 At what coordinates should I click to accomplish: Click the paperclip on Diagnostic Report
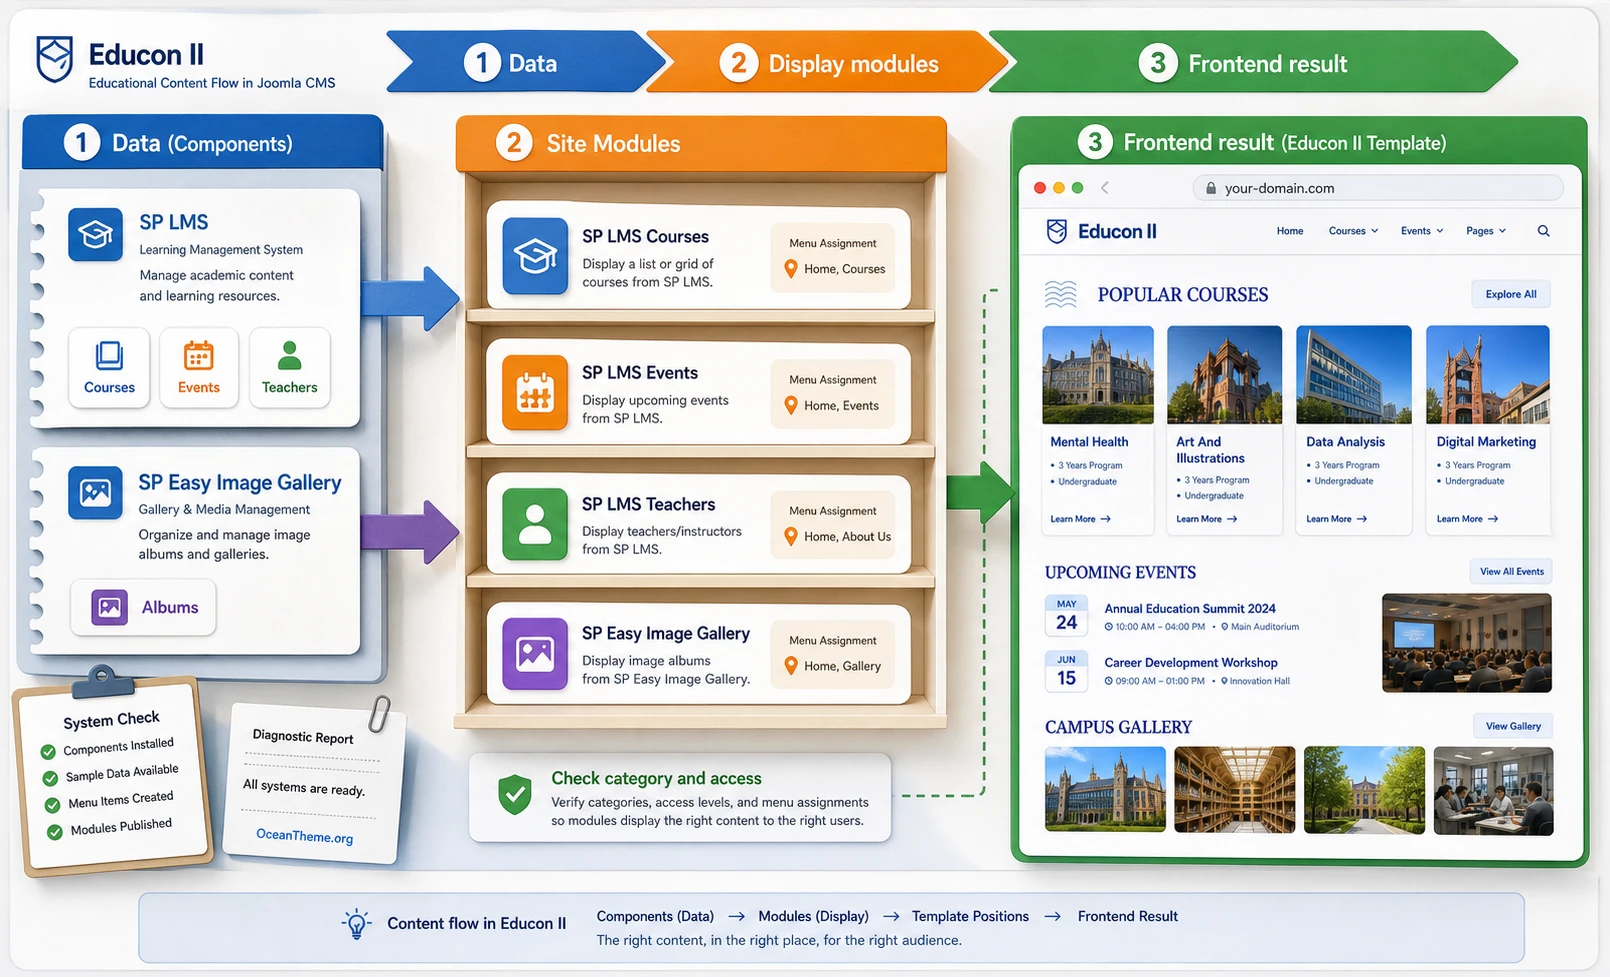coord(379,714)
